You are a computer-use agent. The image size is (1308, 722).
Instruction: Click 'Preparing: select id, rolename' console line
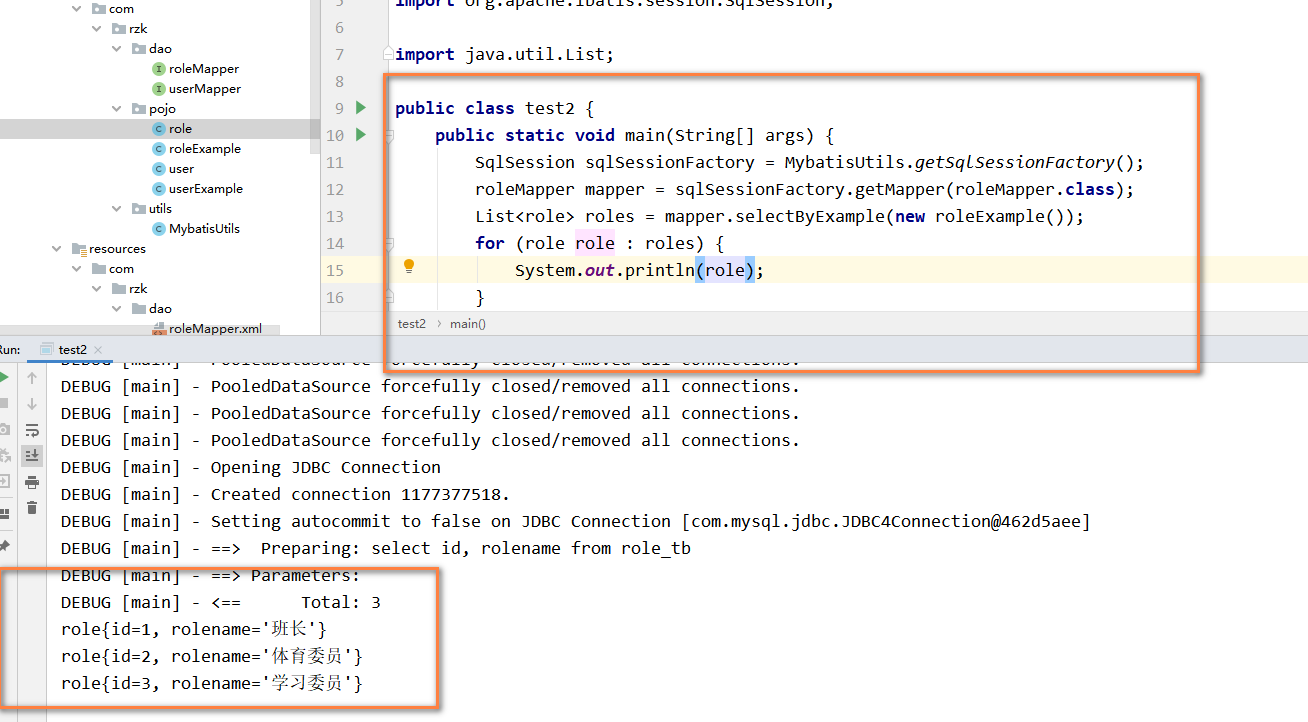pos(375,548)
